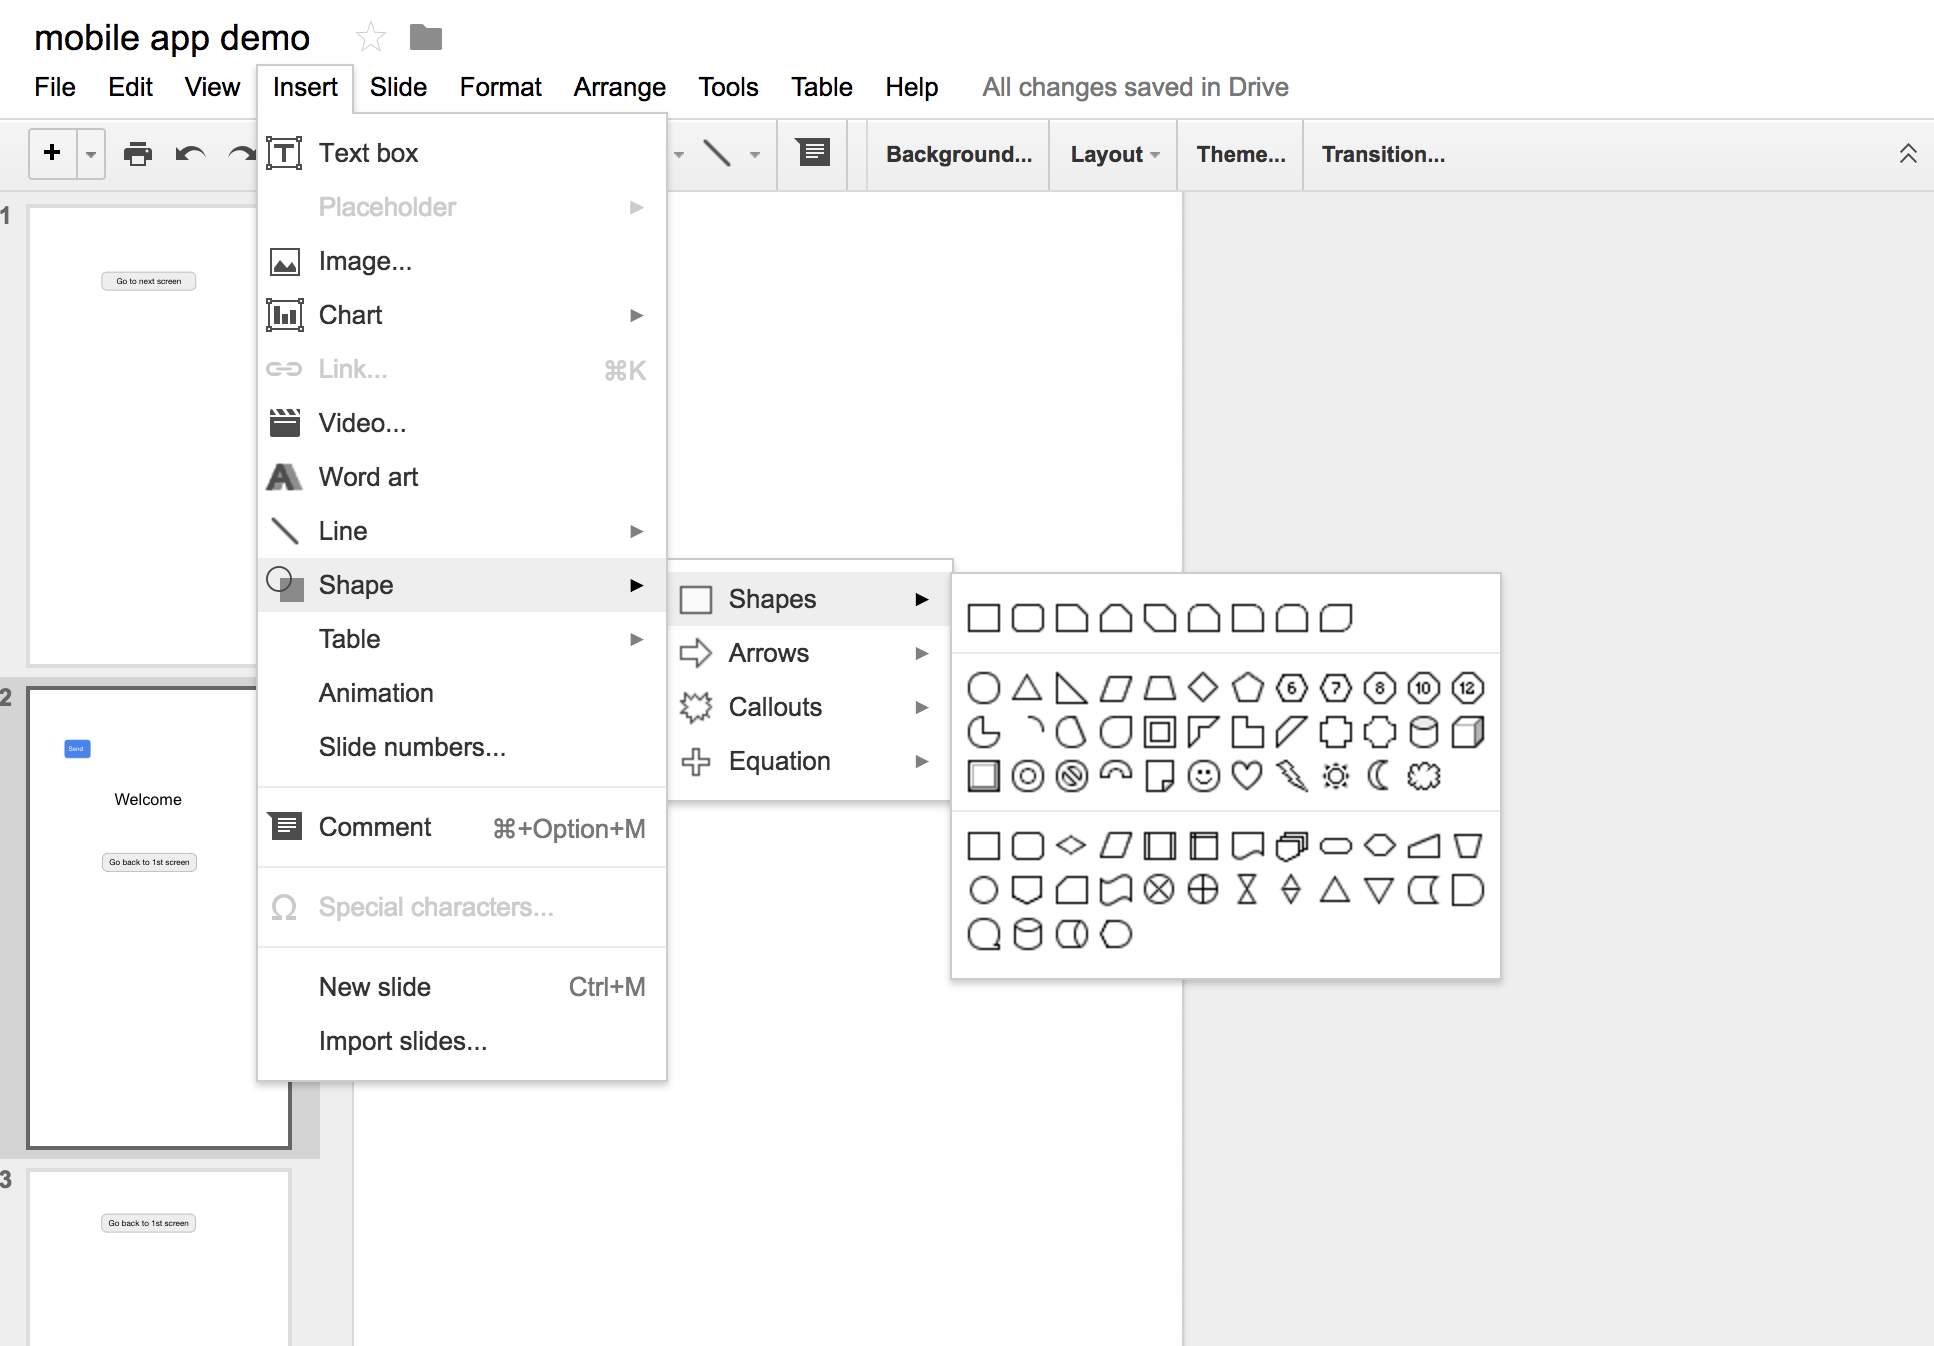This screenshot has height=1346, width=1934.
Task: Click the print icon in toolbar
Action: [137, 154]
